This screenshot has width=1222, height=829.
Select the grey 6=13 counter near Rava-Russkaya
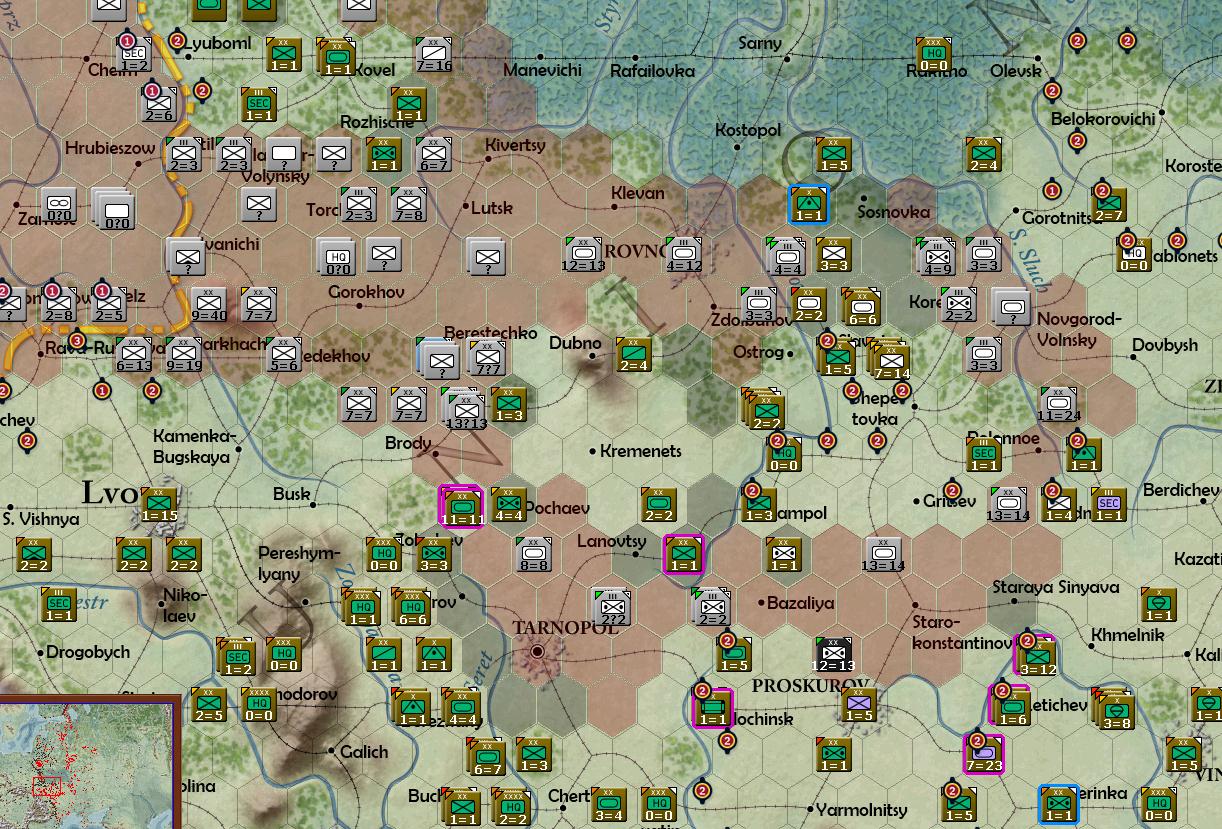(x=134, y=354)
